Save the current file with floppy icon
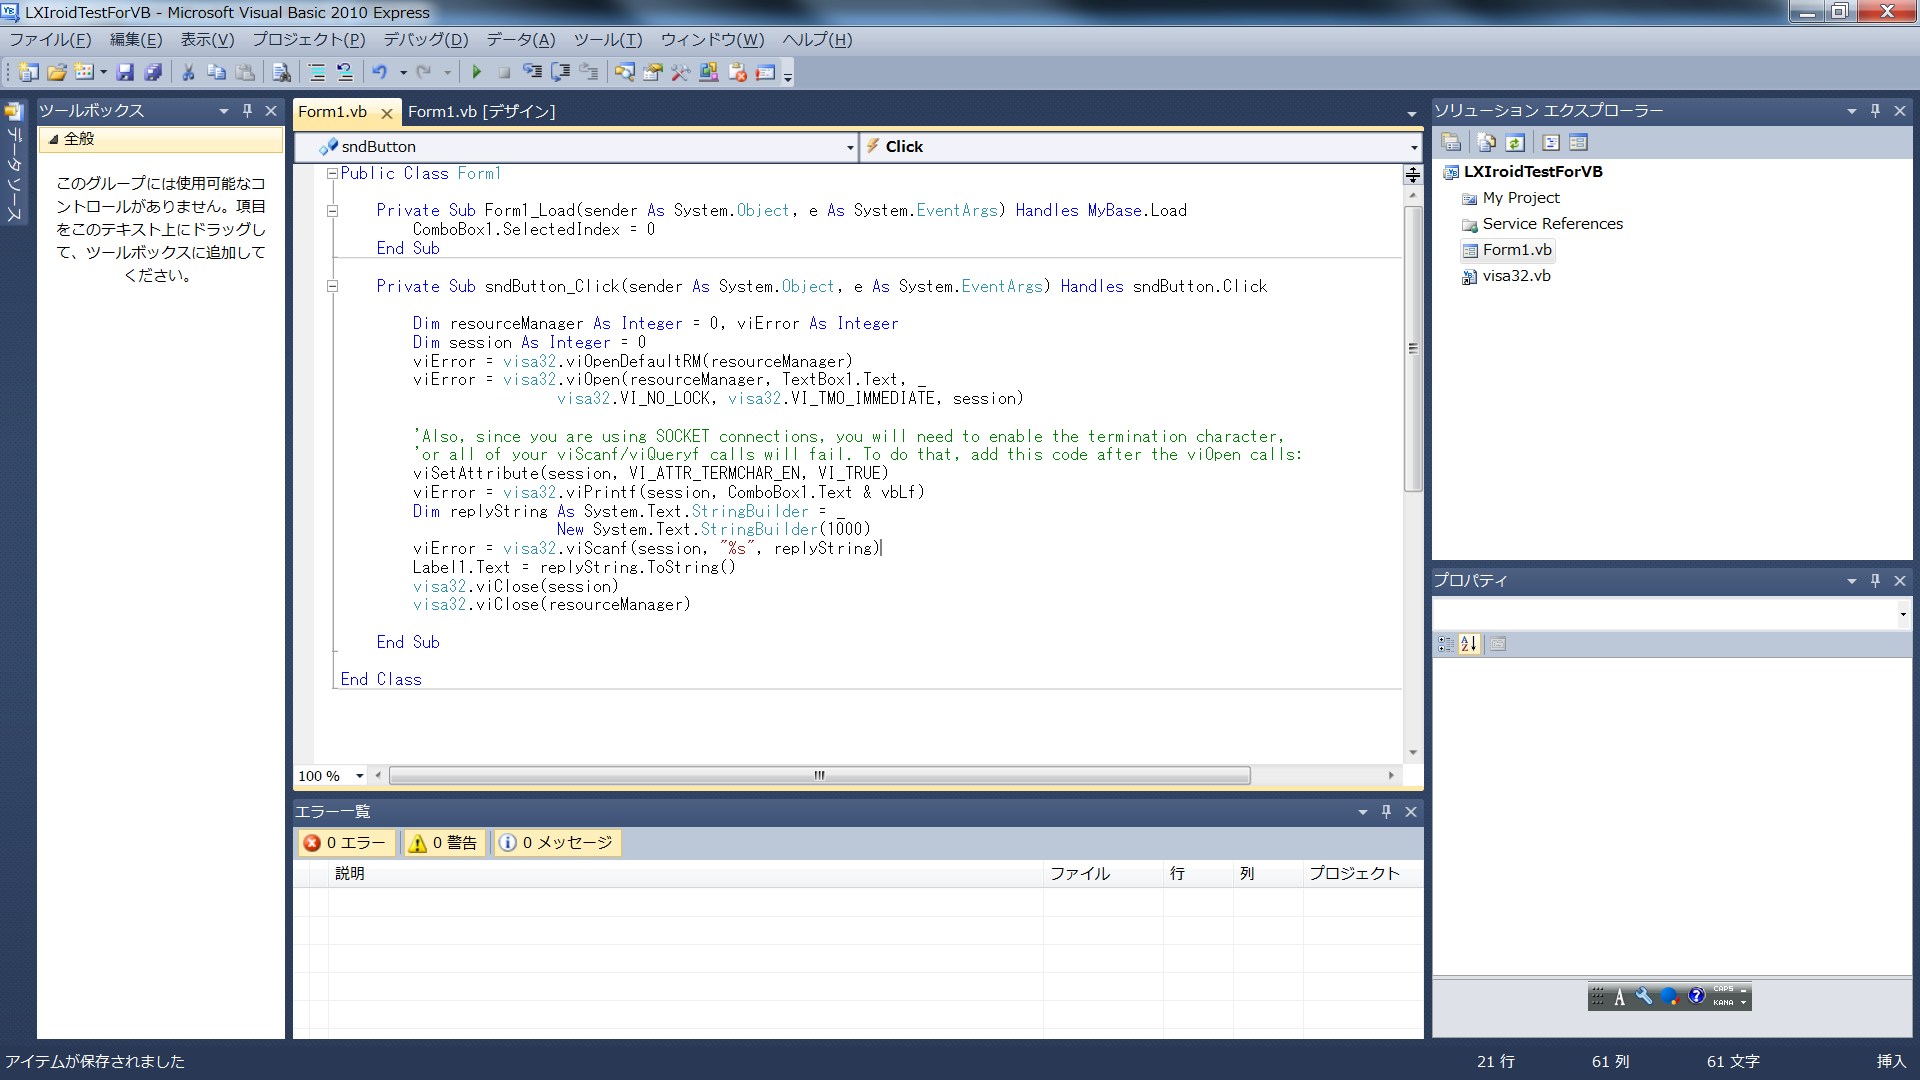1920x1080 pixels. 125,72
